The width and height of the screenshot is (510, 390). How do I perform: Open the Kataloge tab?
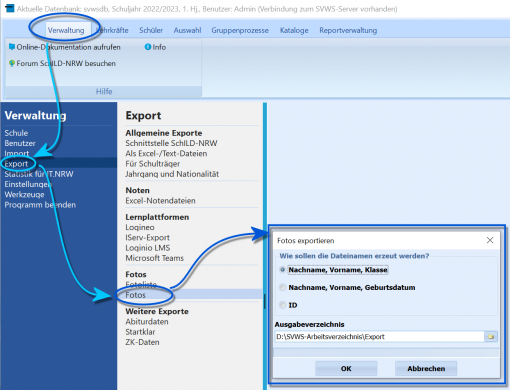pos(294,30)
